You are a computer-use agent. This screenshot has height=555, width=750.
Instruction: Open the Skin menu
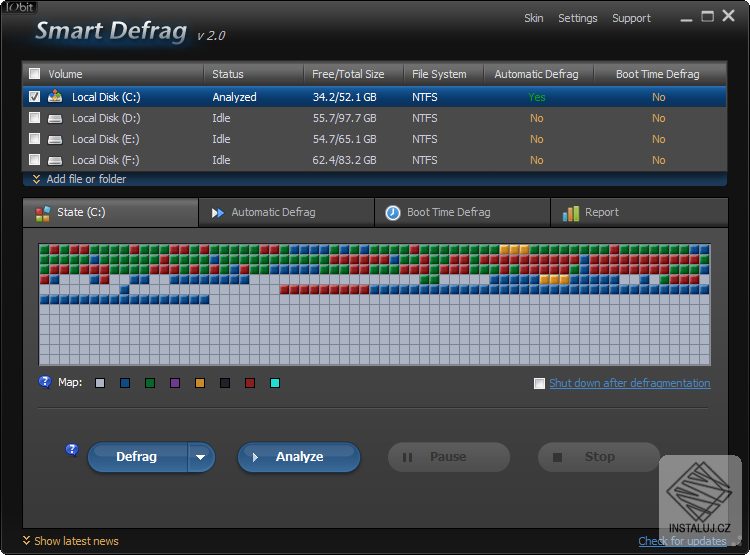click(x=533, y=18)
